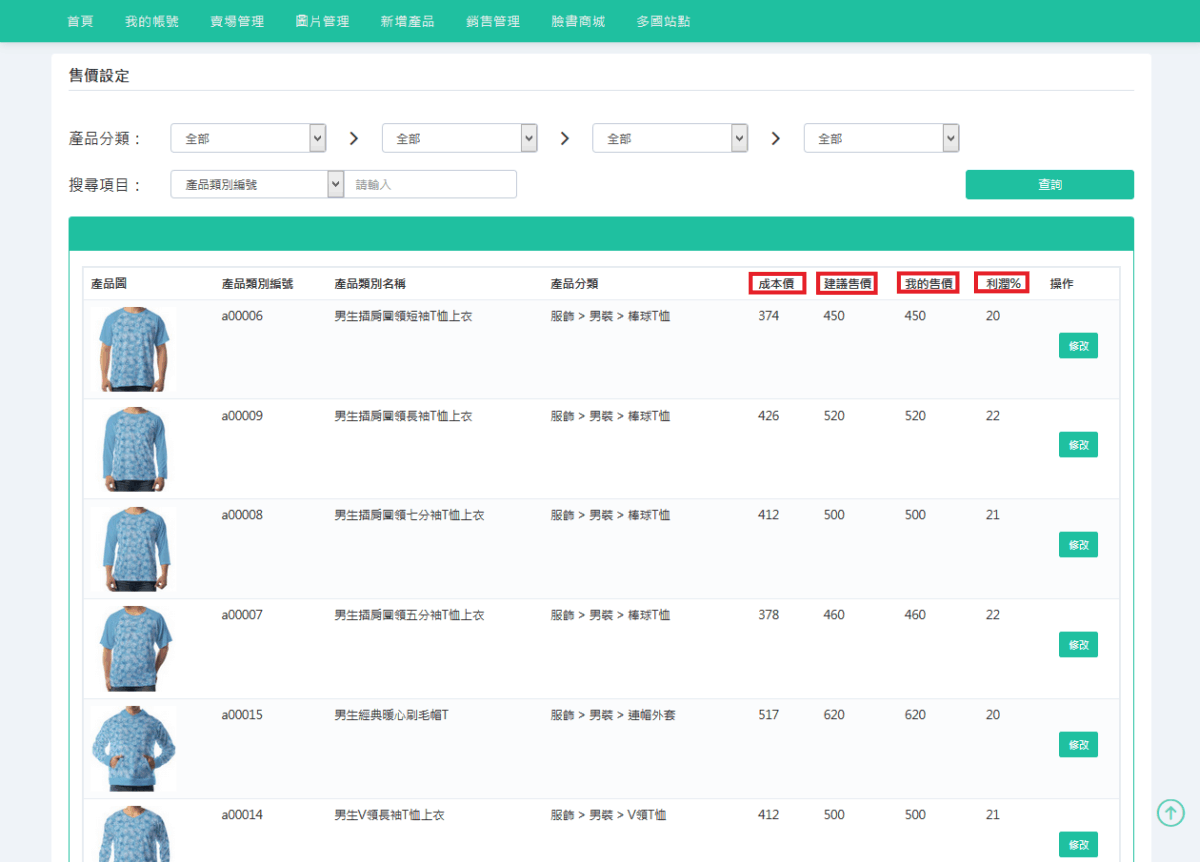This screenshot has width=1200, height=862.
Task: Click 修改 for product a00014
Action: (x=1077, y=844)
